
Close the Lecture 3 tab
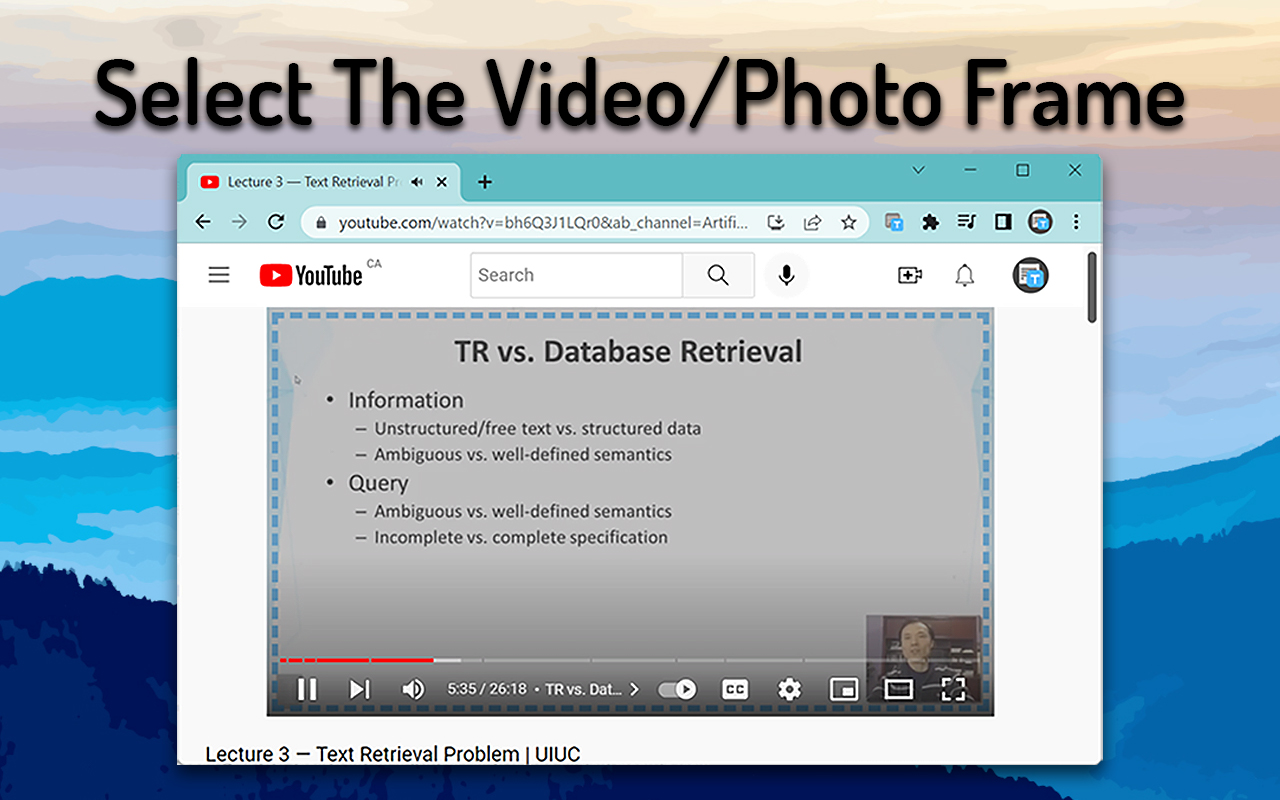point(442,182)
